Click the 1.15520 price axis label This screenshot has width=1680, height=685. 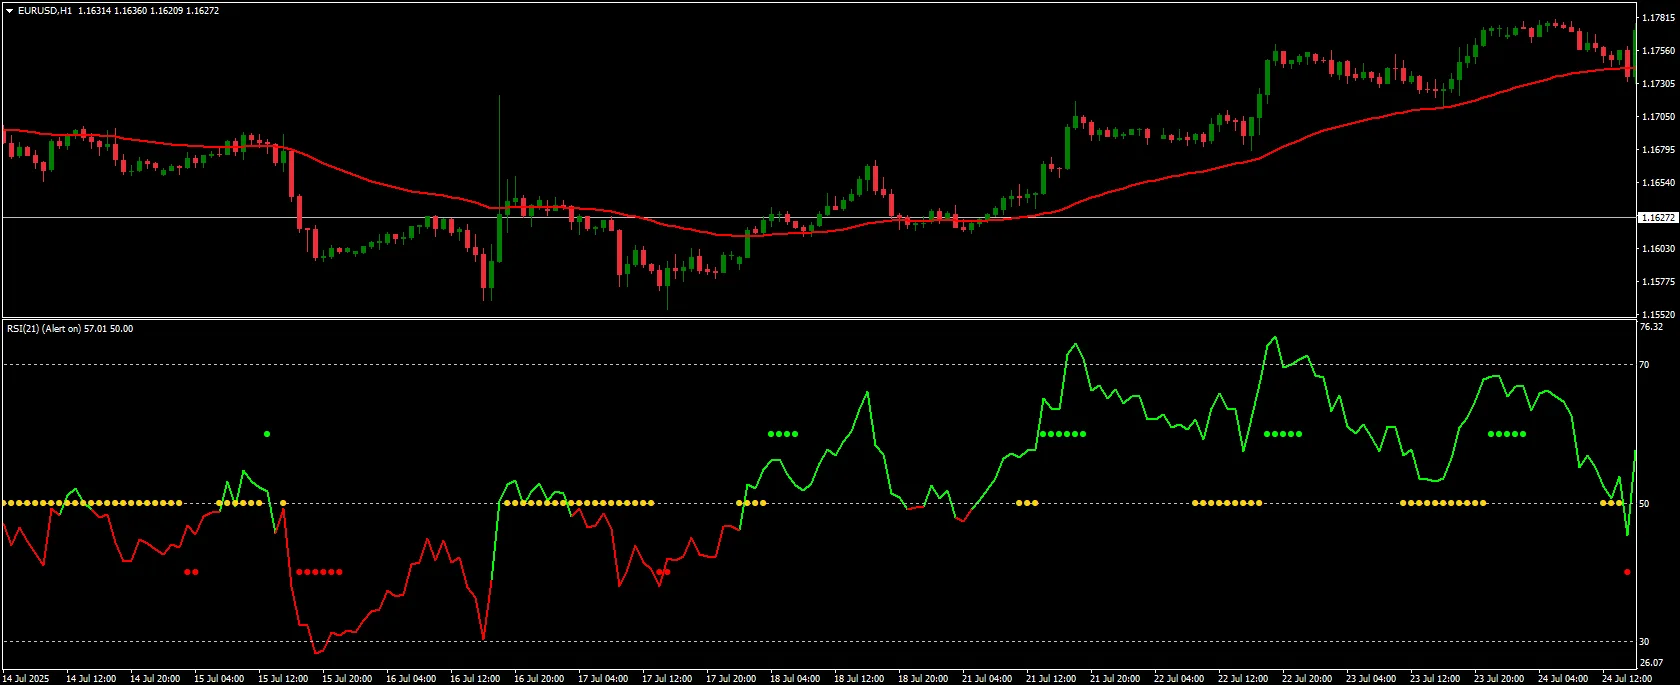point(1657,314)
